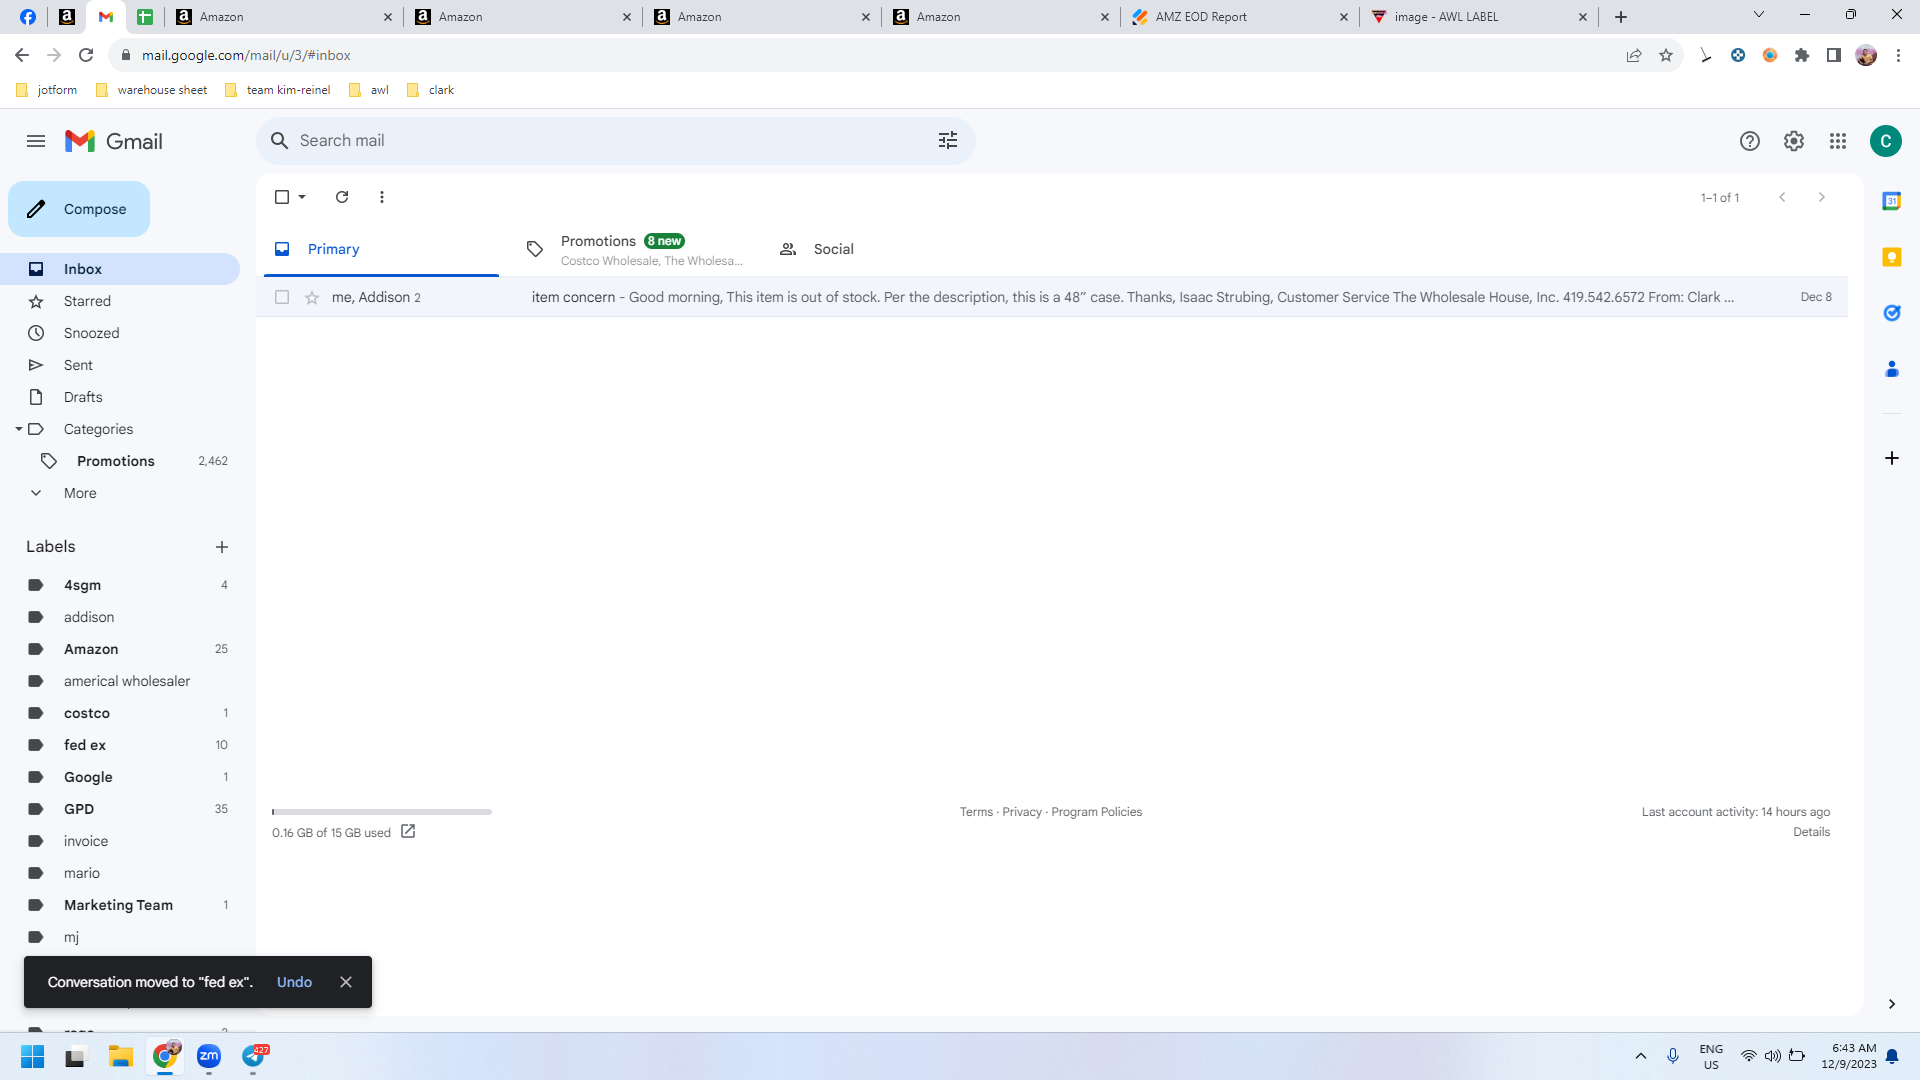The image size is (1920, 1080).
Task: Open the Inbox folder
Action: point(120,269)
